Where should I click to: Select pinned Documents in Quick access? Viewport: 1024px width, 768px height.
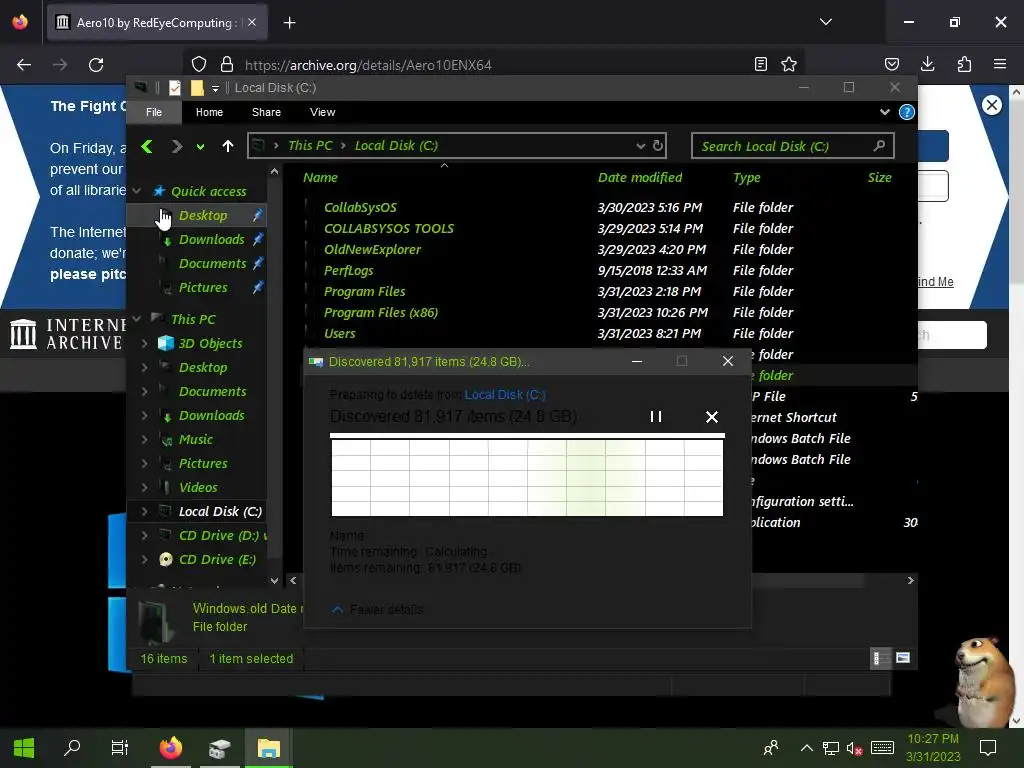click(x=213, y=264)
